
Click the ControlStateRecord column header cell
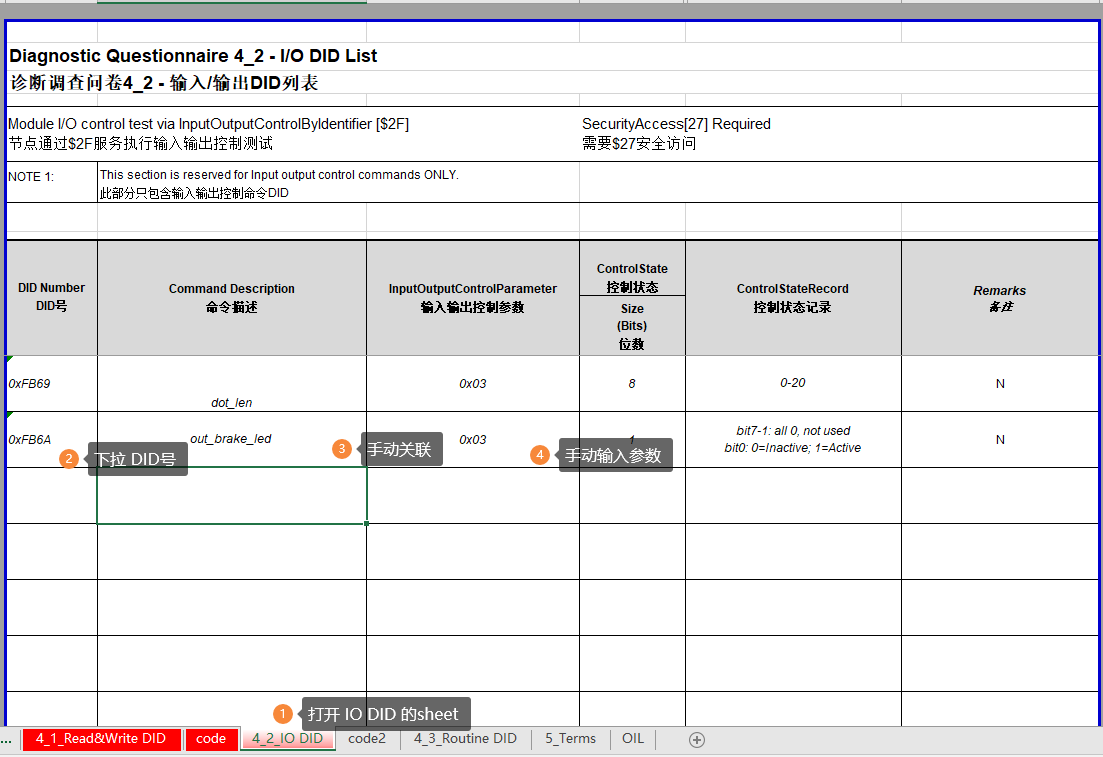(x=792, y=297)
